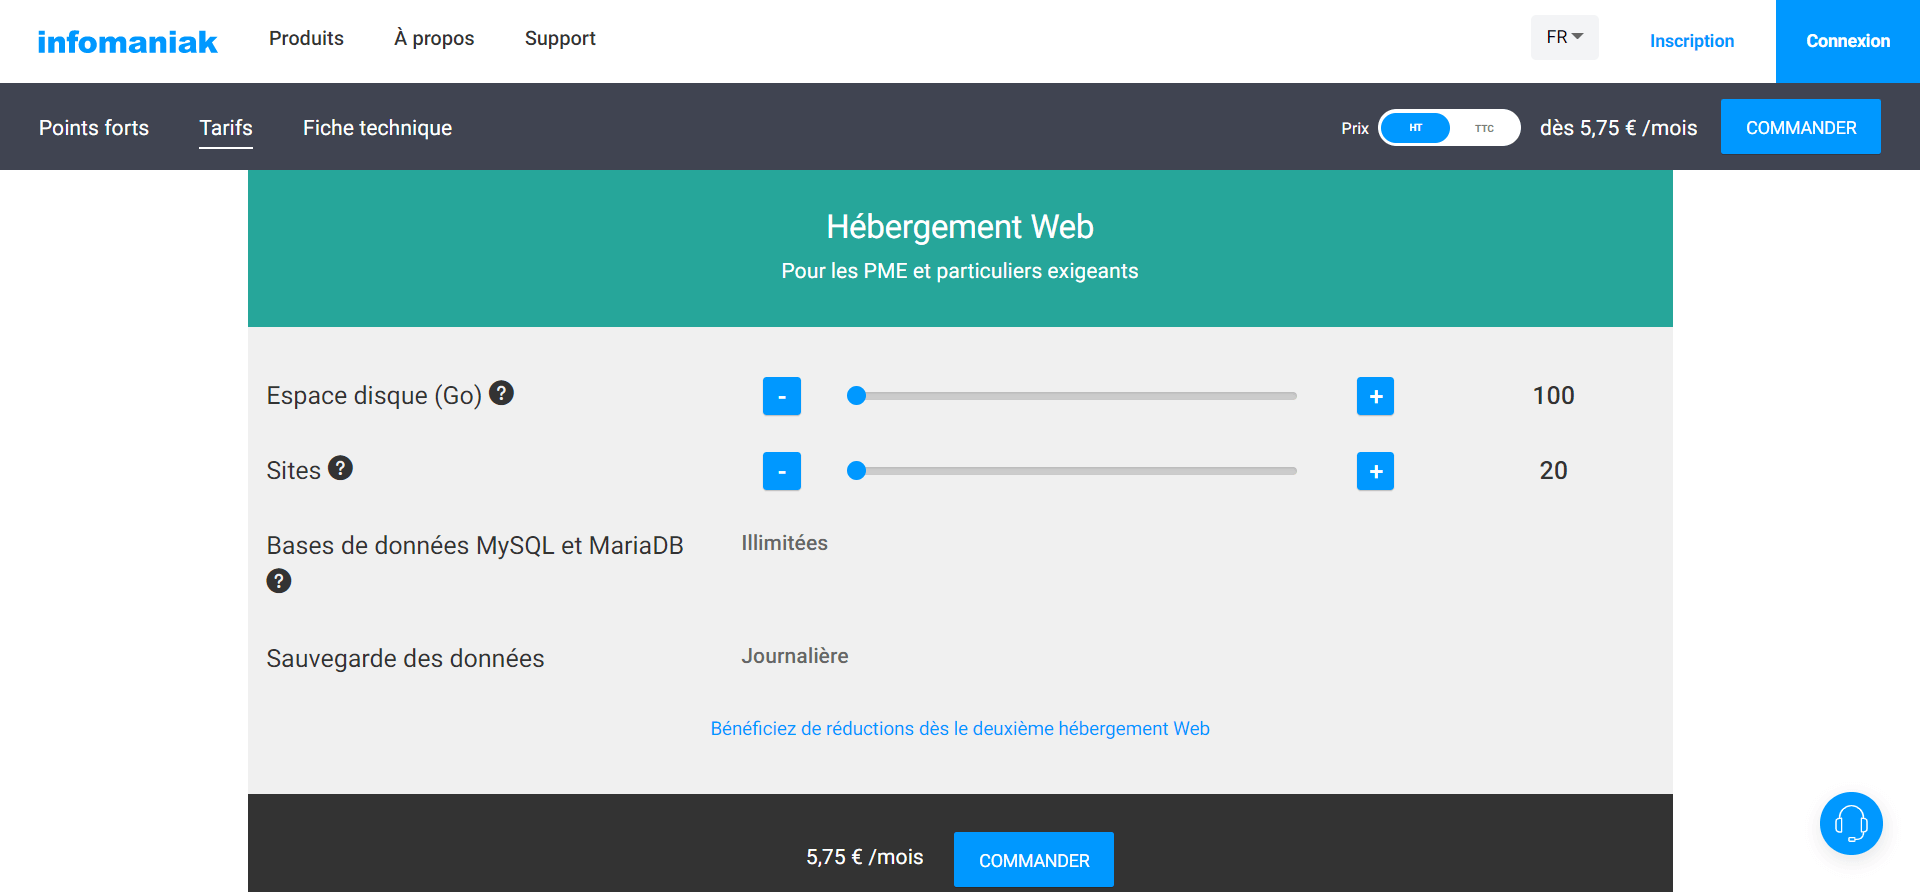Click the Espace disque slider handle

point(856,396)
